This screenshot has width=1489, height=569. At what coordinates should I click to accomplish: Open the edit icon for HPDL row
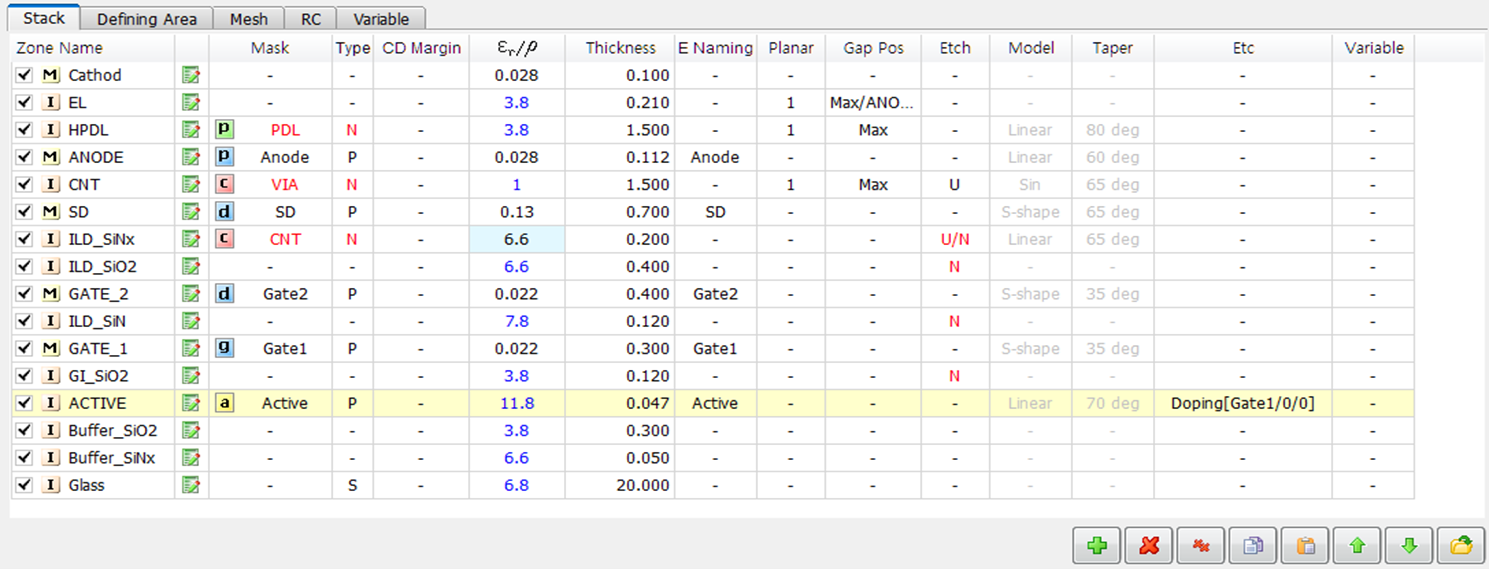tap(191, 130)
